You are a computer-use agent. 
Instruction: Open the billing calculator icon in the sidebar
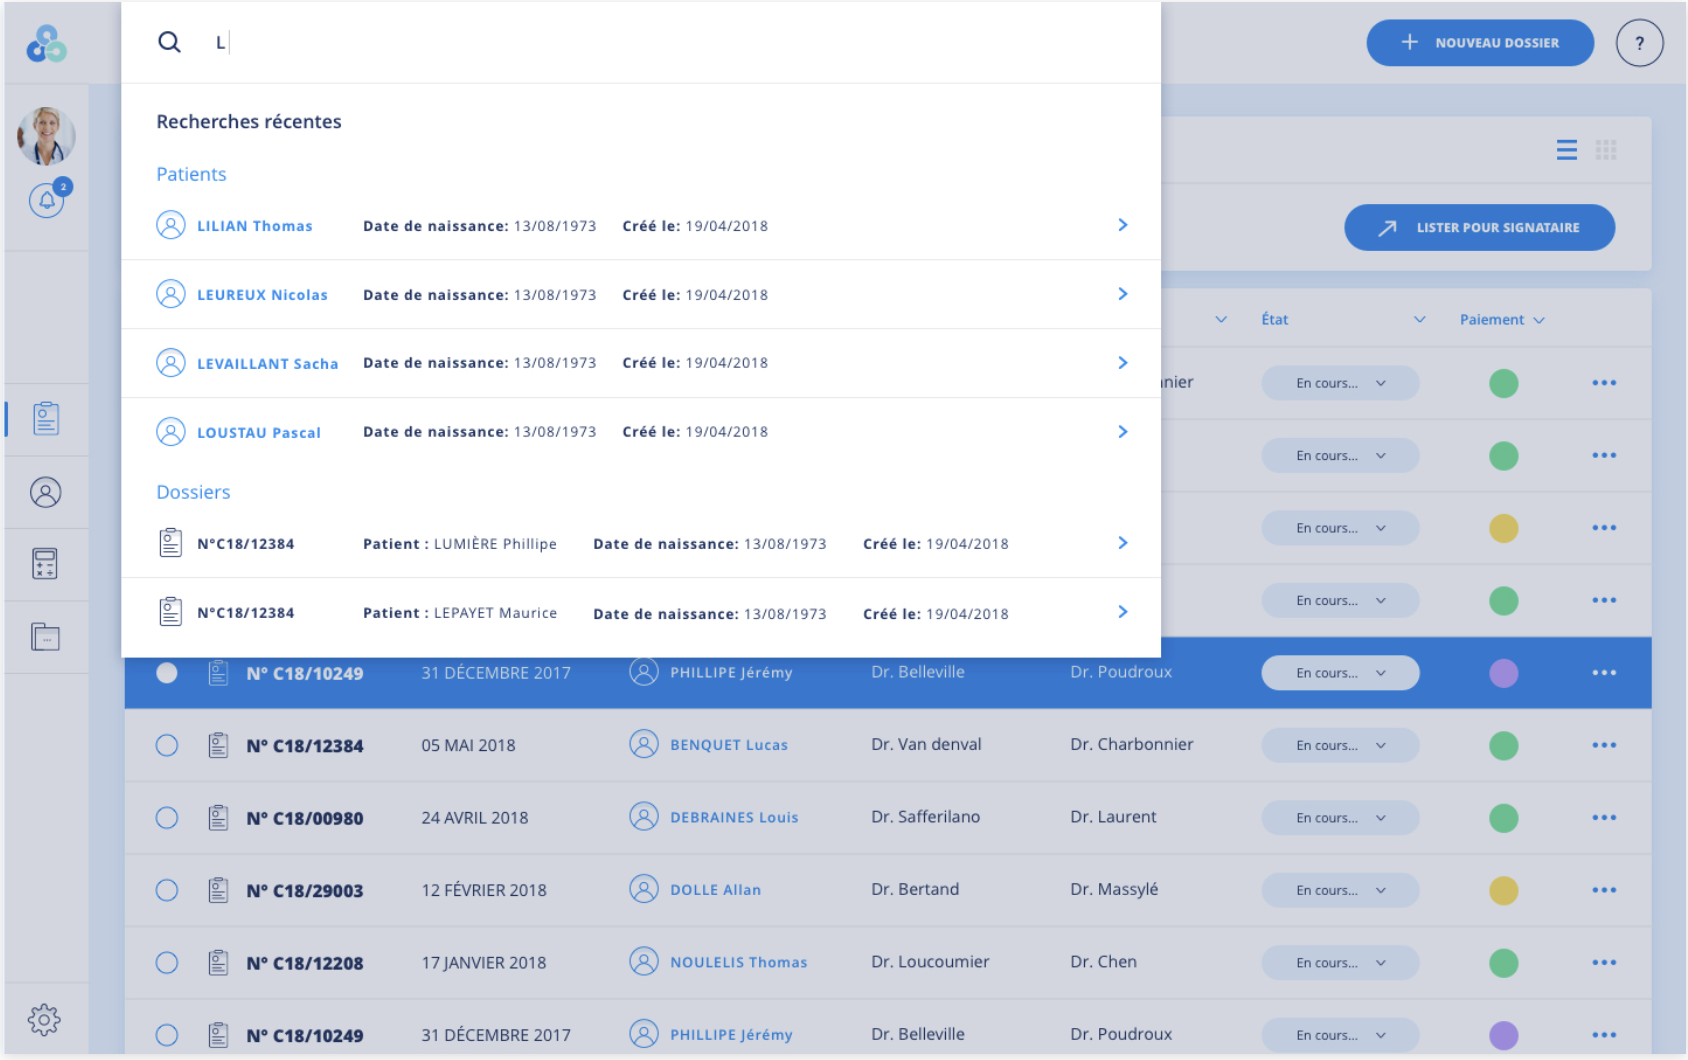coord(46,564)
